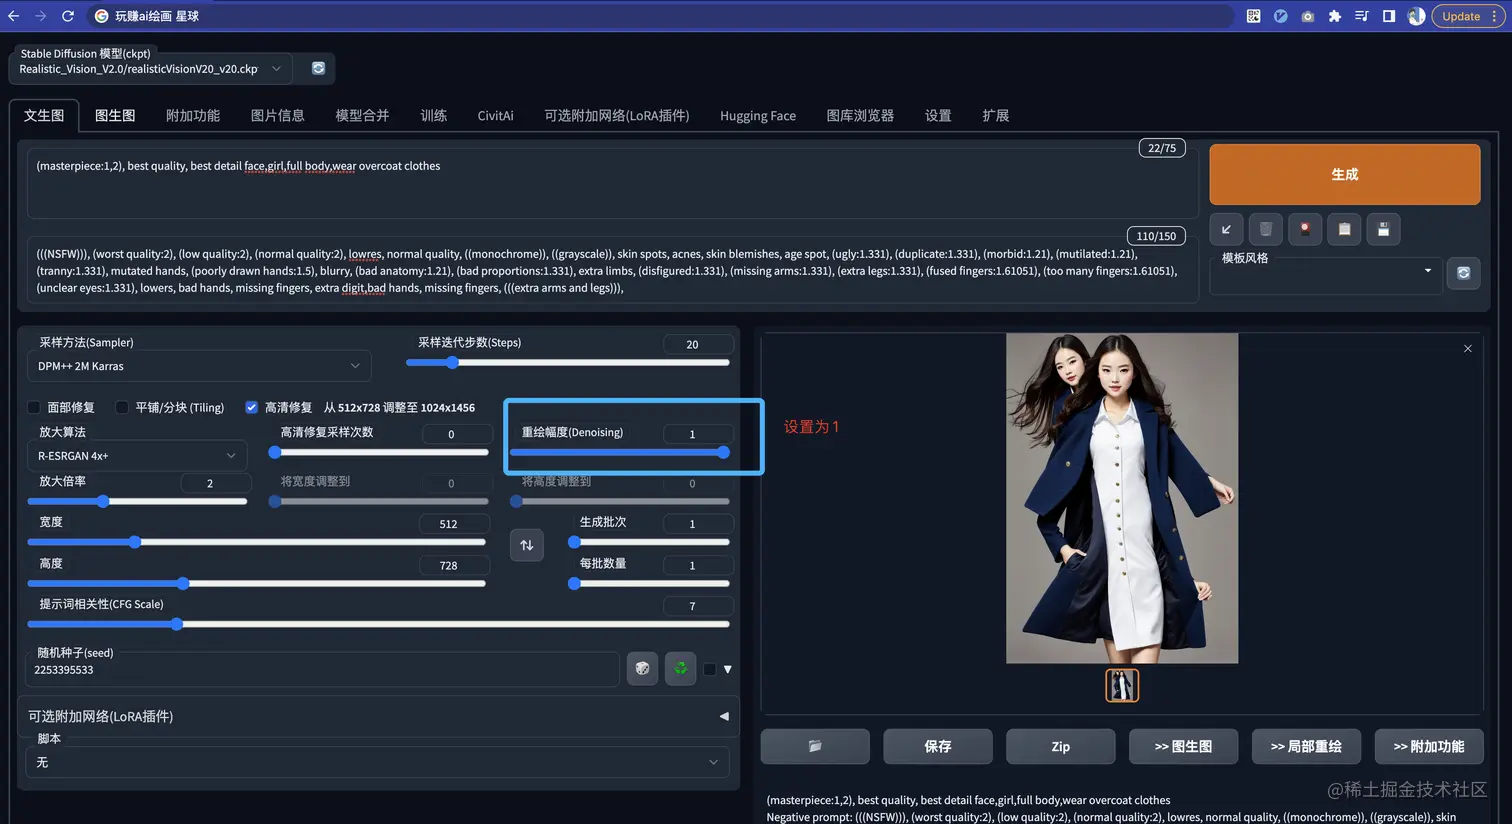Apply template style with the clipboard icon
This screenshot has height=824, width=1512.
click(x=1344, y=229)
